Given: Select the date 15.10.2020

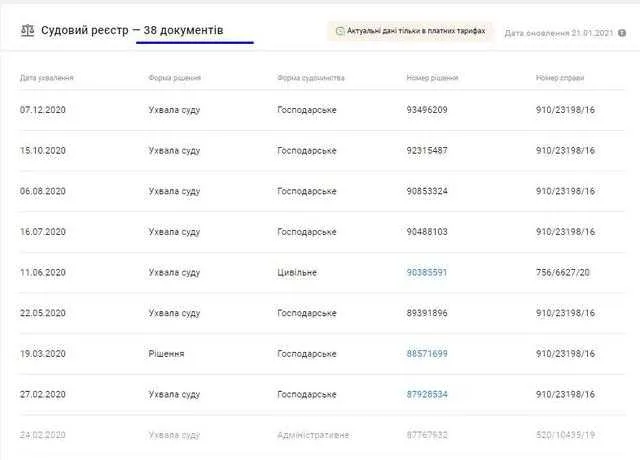Looking at the screenshot, I should pyautogui.click(x=43, y=151).
